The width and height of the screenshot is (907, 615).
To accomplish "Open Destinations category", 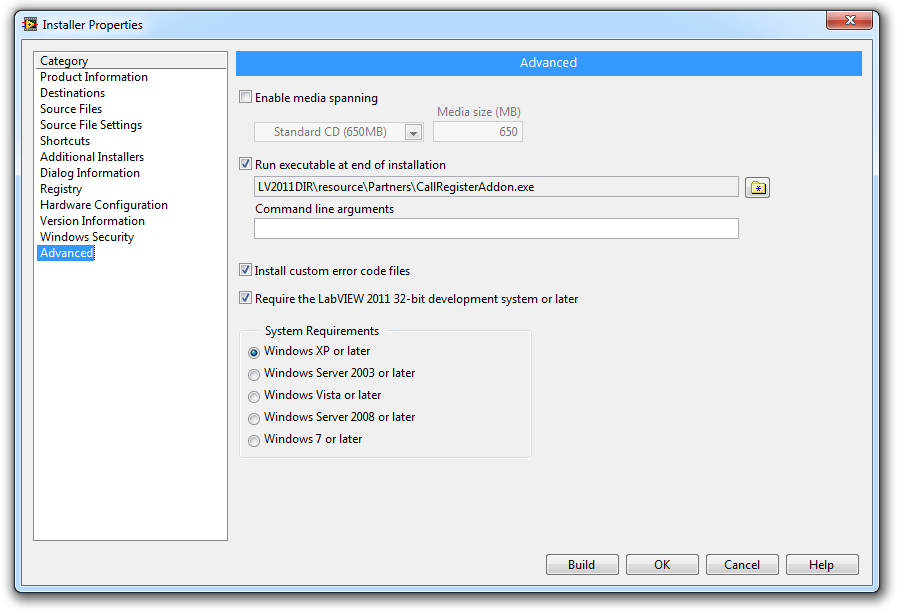I will (73, 94).
